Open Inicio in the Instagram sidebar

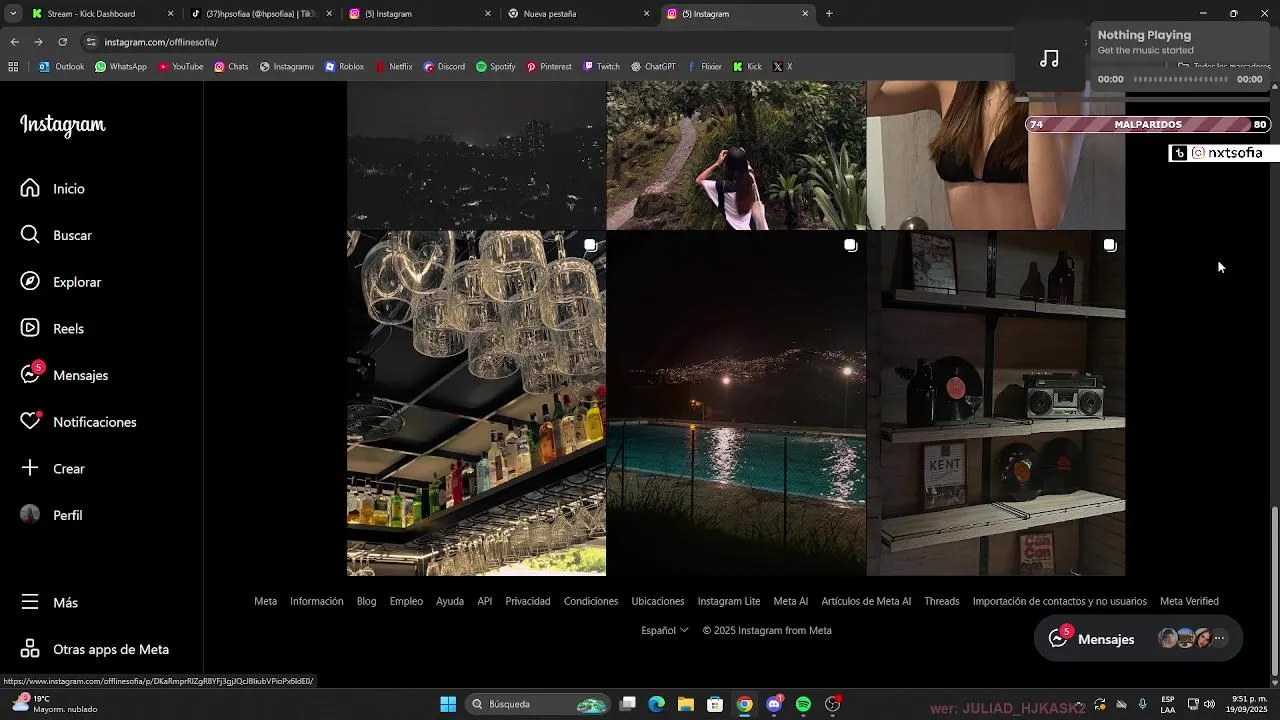(x=54, y=188)
